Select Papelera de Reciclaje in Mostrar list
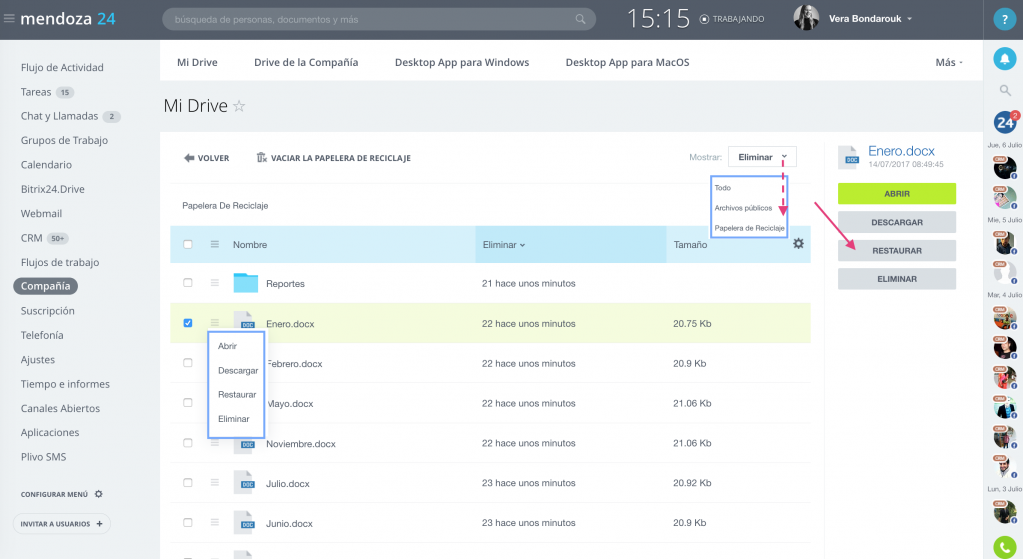 pos(749,228)
